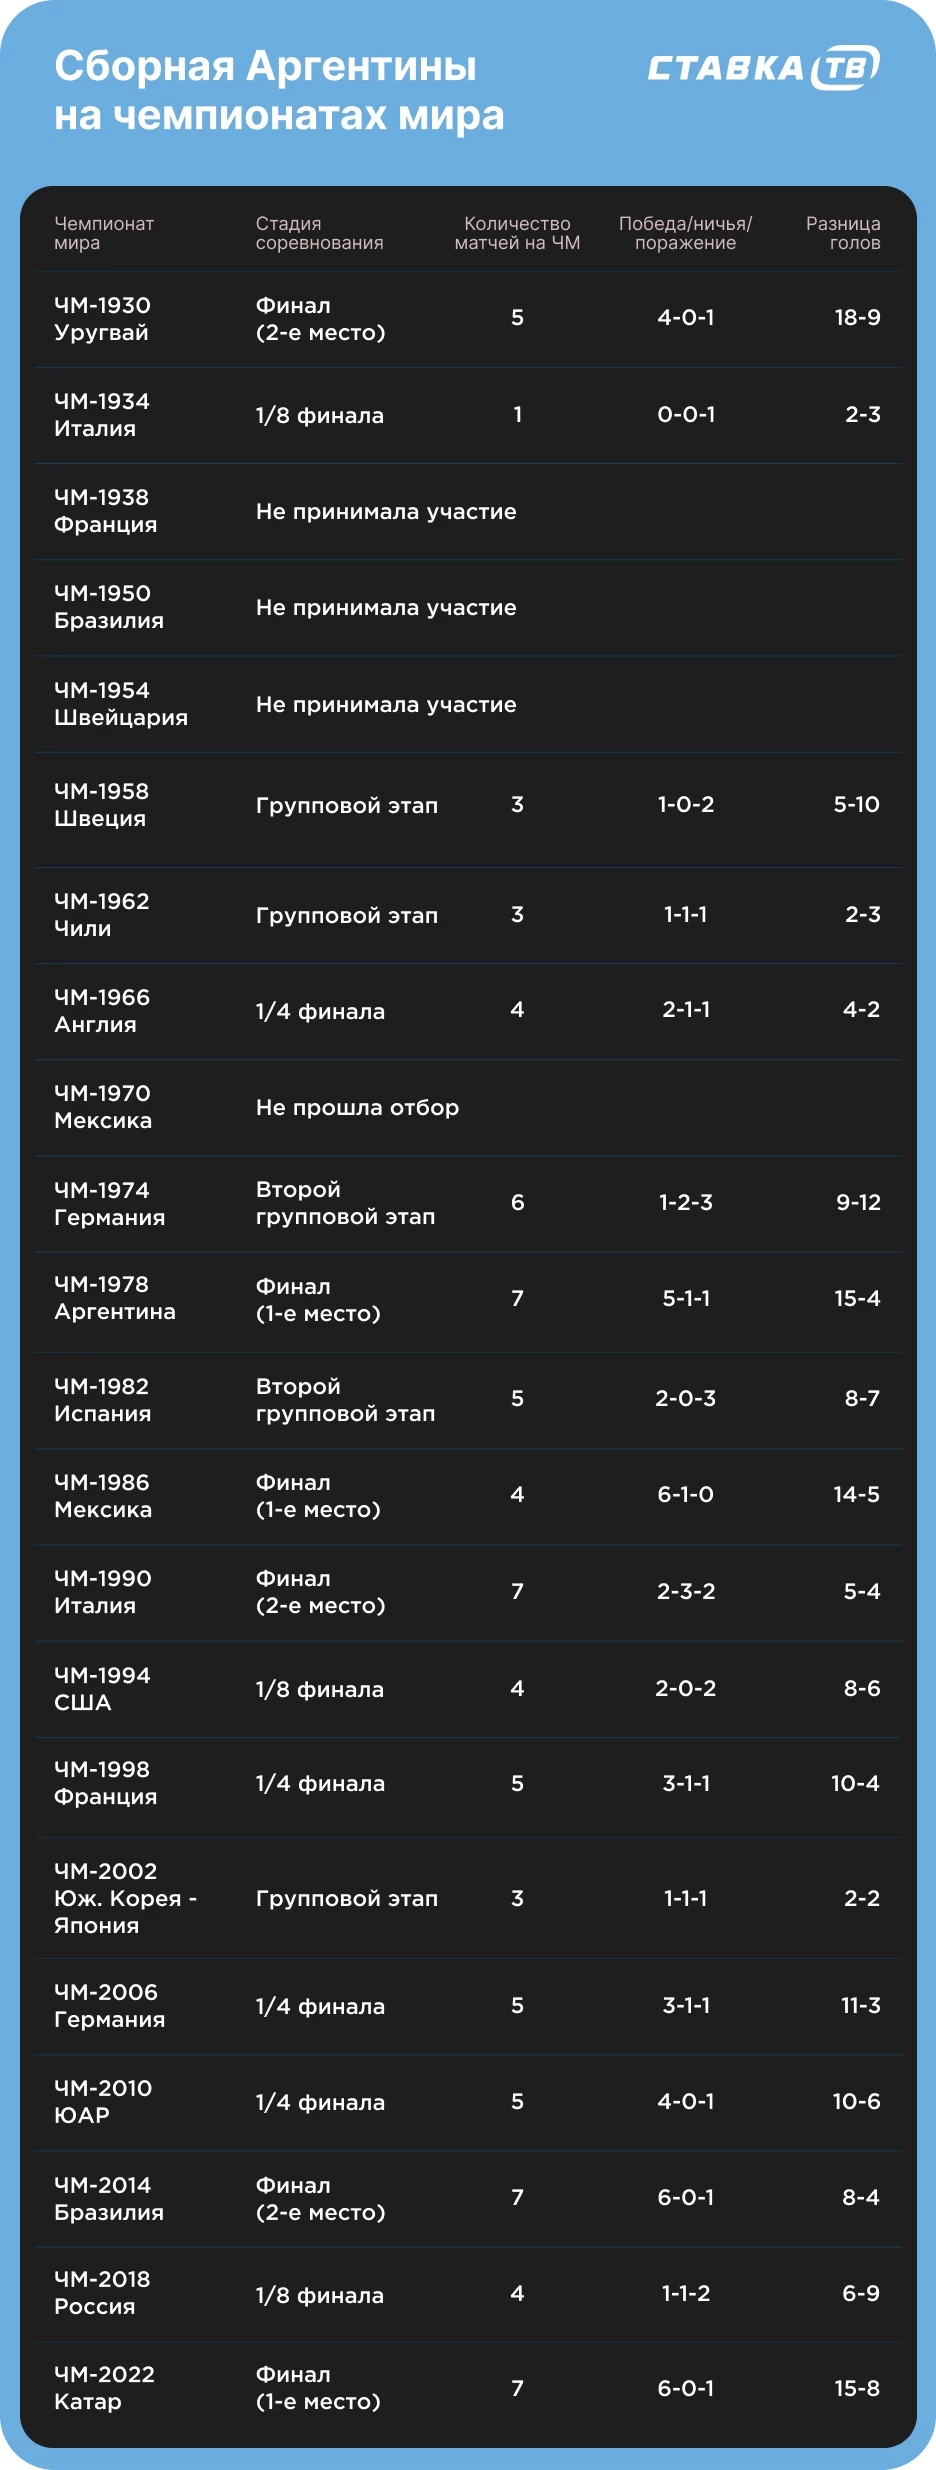Click the СТАВКА ТВ logo
This screenshot has height=2470, width=936.
(764, 67)
